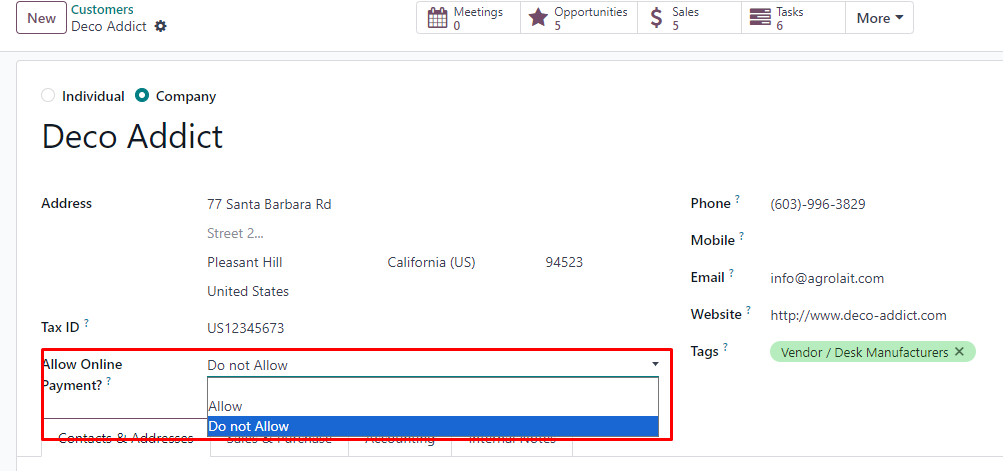Edit the Deco Addict company name
The height and width of the screenshot is (471, 1003).
[x=132, y=136]
